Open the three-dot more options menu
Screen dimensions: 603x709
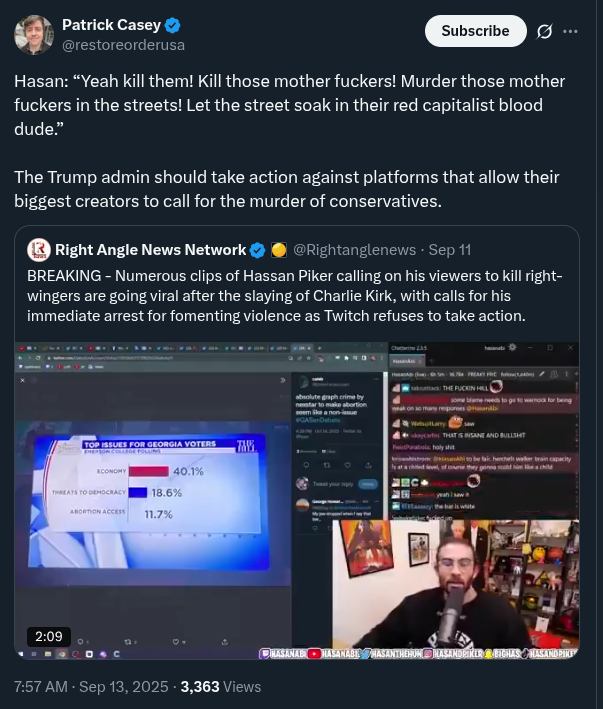tap(570, 31)
